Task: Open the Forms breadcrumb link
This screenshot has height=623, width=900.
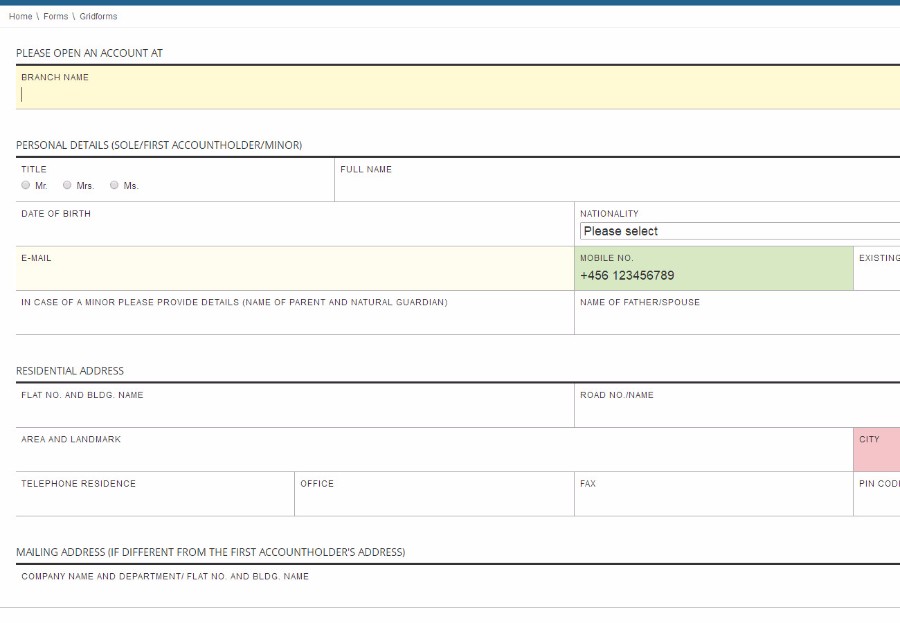Action: [x=56, y=17]
